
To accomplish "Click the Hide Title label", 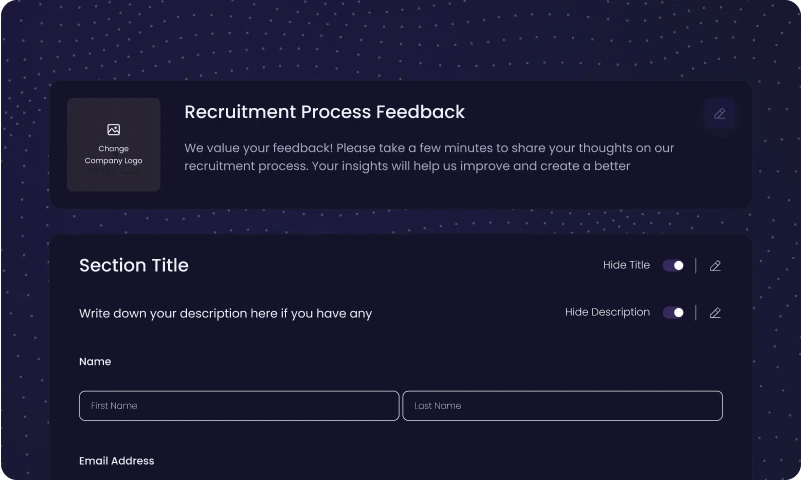I will click(626, 265).
